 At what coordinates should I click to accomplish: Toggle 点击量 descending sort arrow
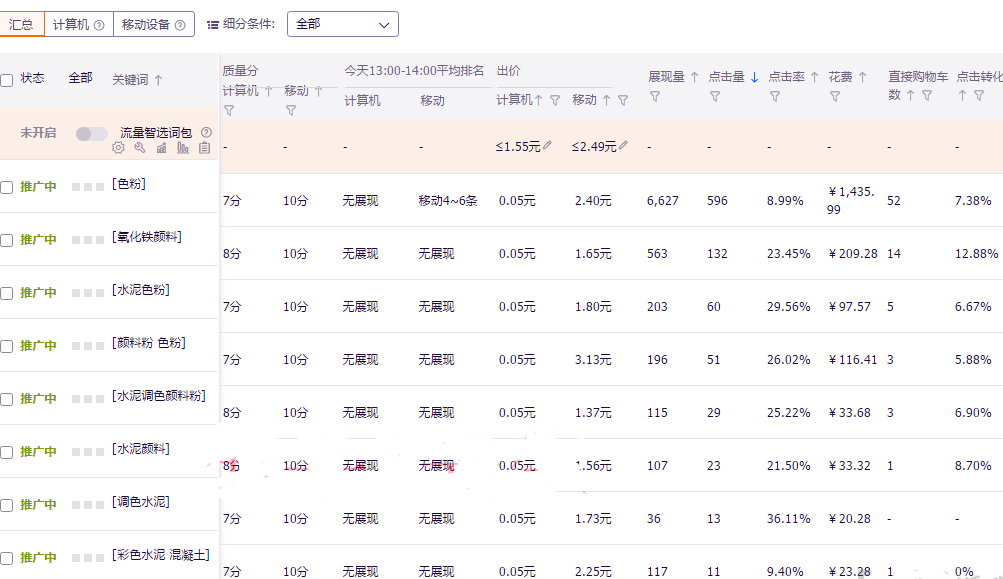(x=755, y=77)
